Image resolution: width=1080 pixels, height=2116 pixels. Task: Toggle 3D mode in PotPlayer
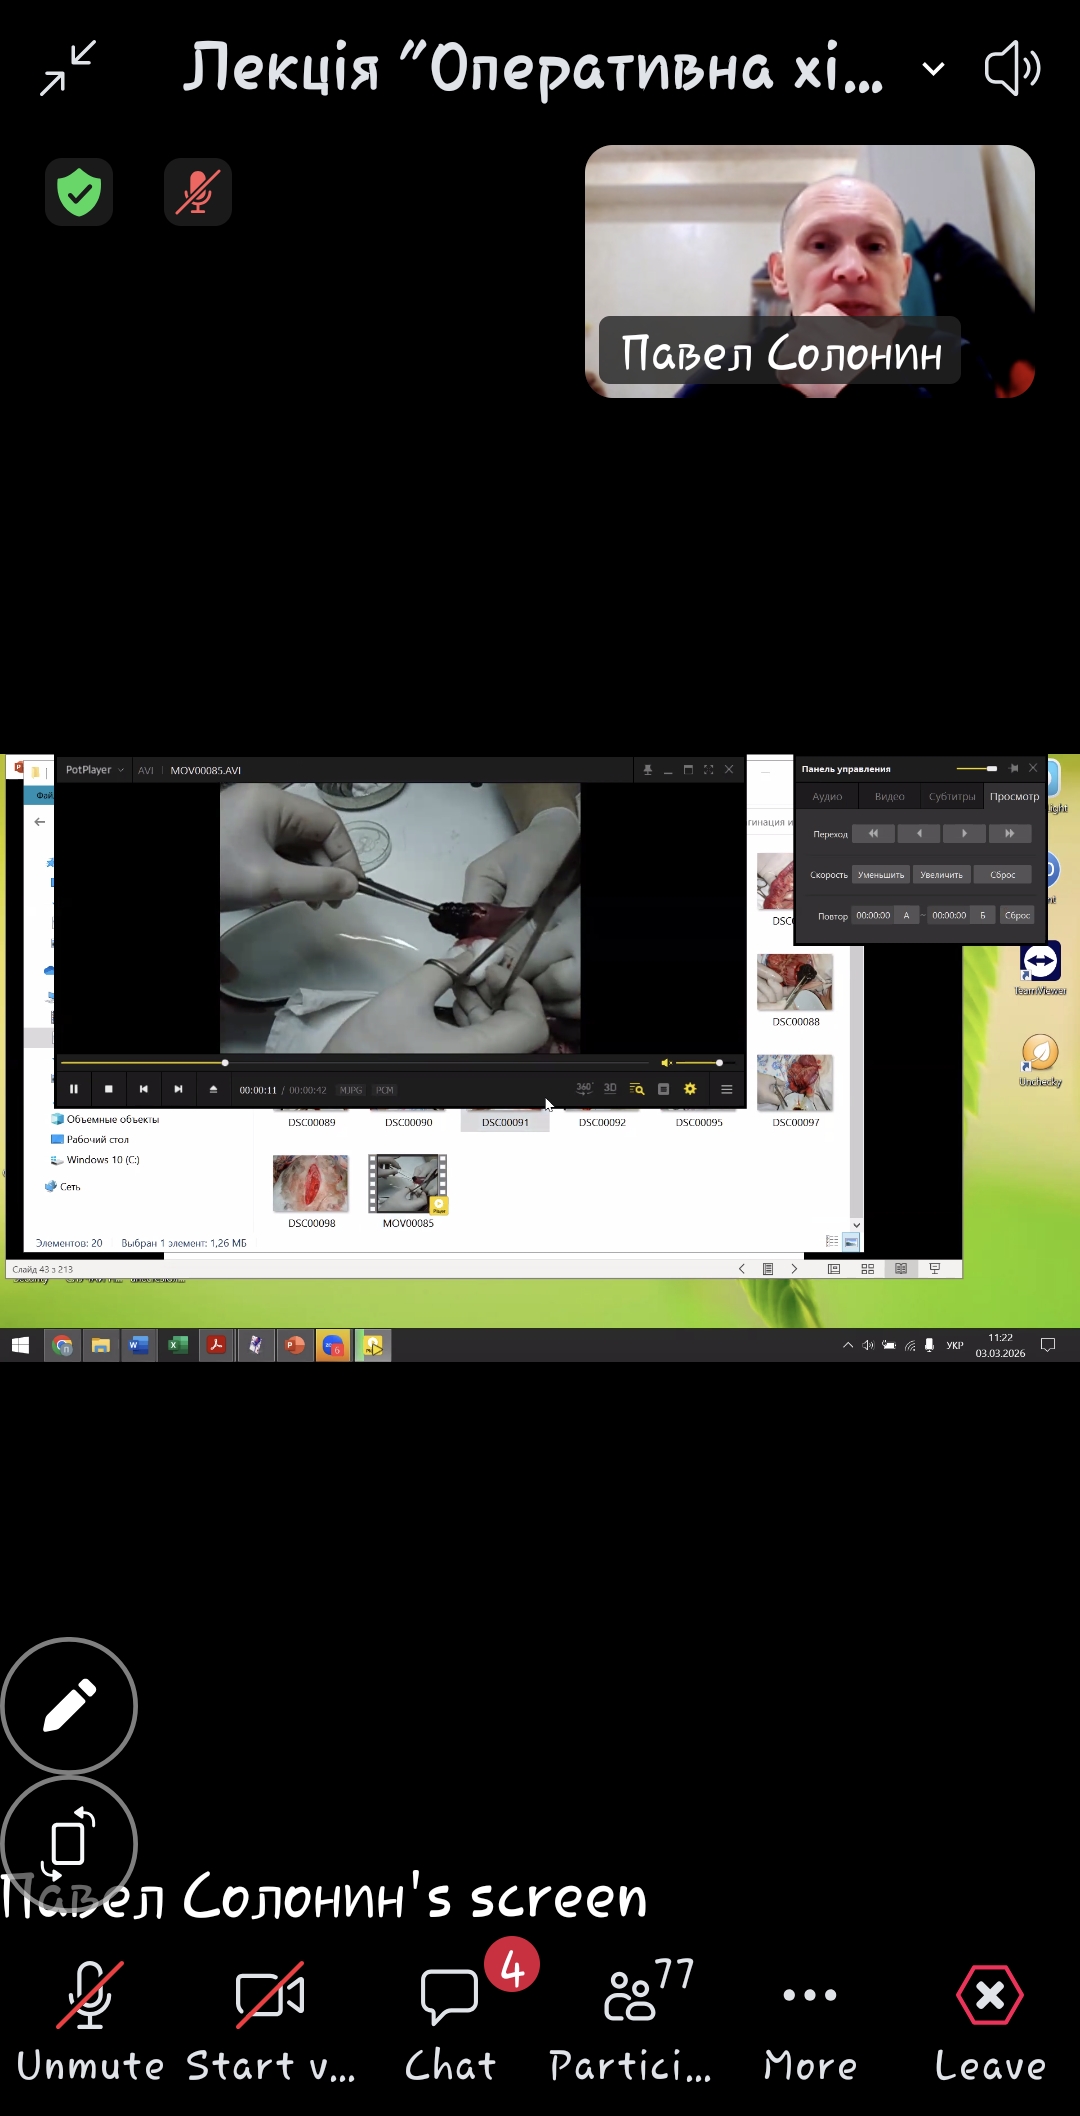click(610, 1088)
